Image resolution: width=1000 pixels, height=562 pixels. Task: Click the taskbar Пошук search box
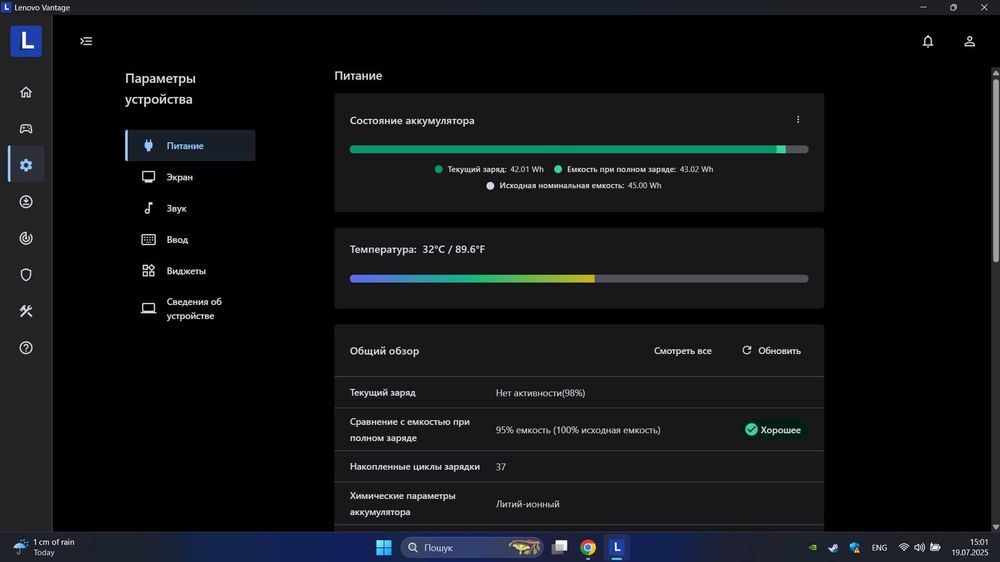click(x=472, y=547)
